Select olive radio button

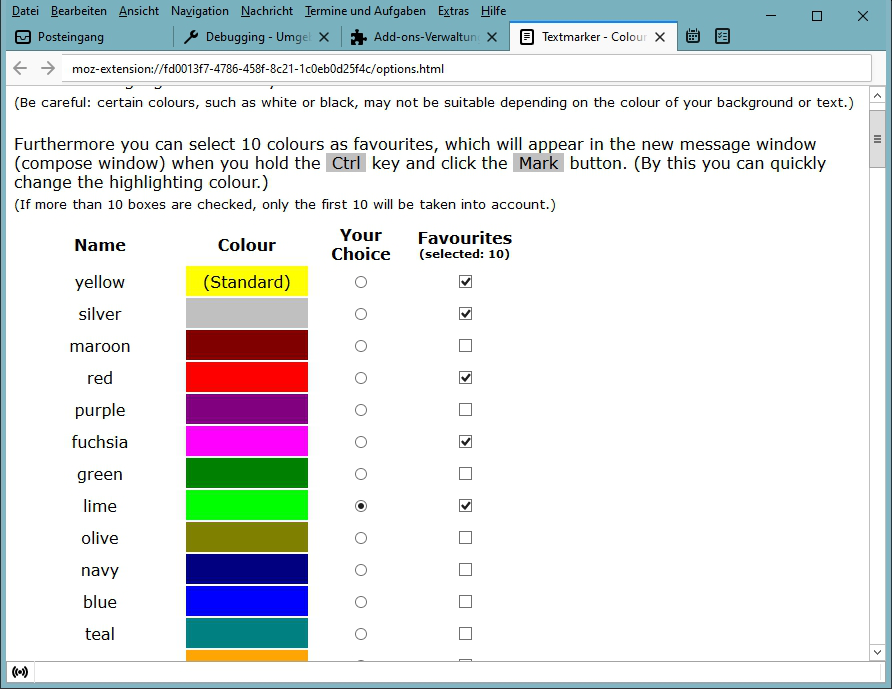(x=361, y=538)
